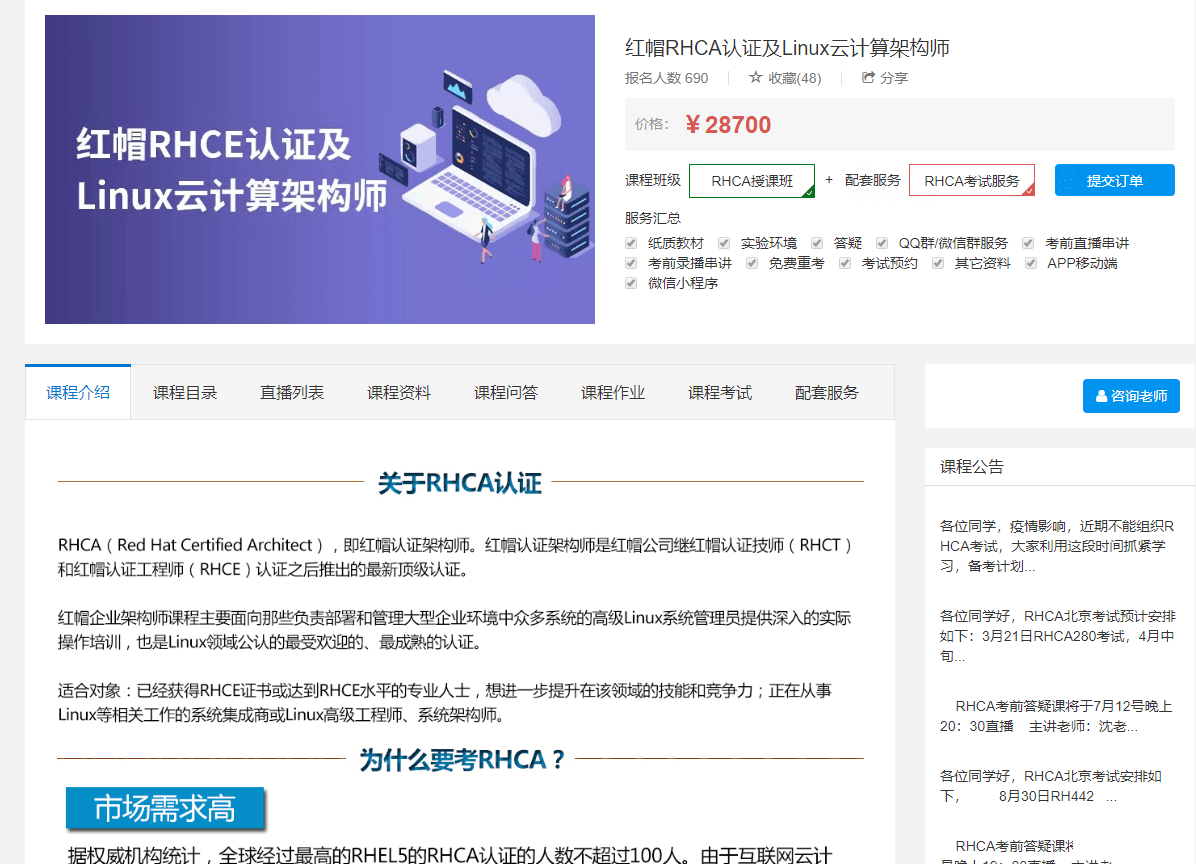Select the RHCA授课班 class option
Screen dimensions: 1196x864
pos(752,181)
